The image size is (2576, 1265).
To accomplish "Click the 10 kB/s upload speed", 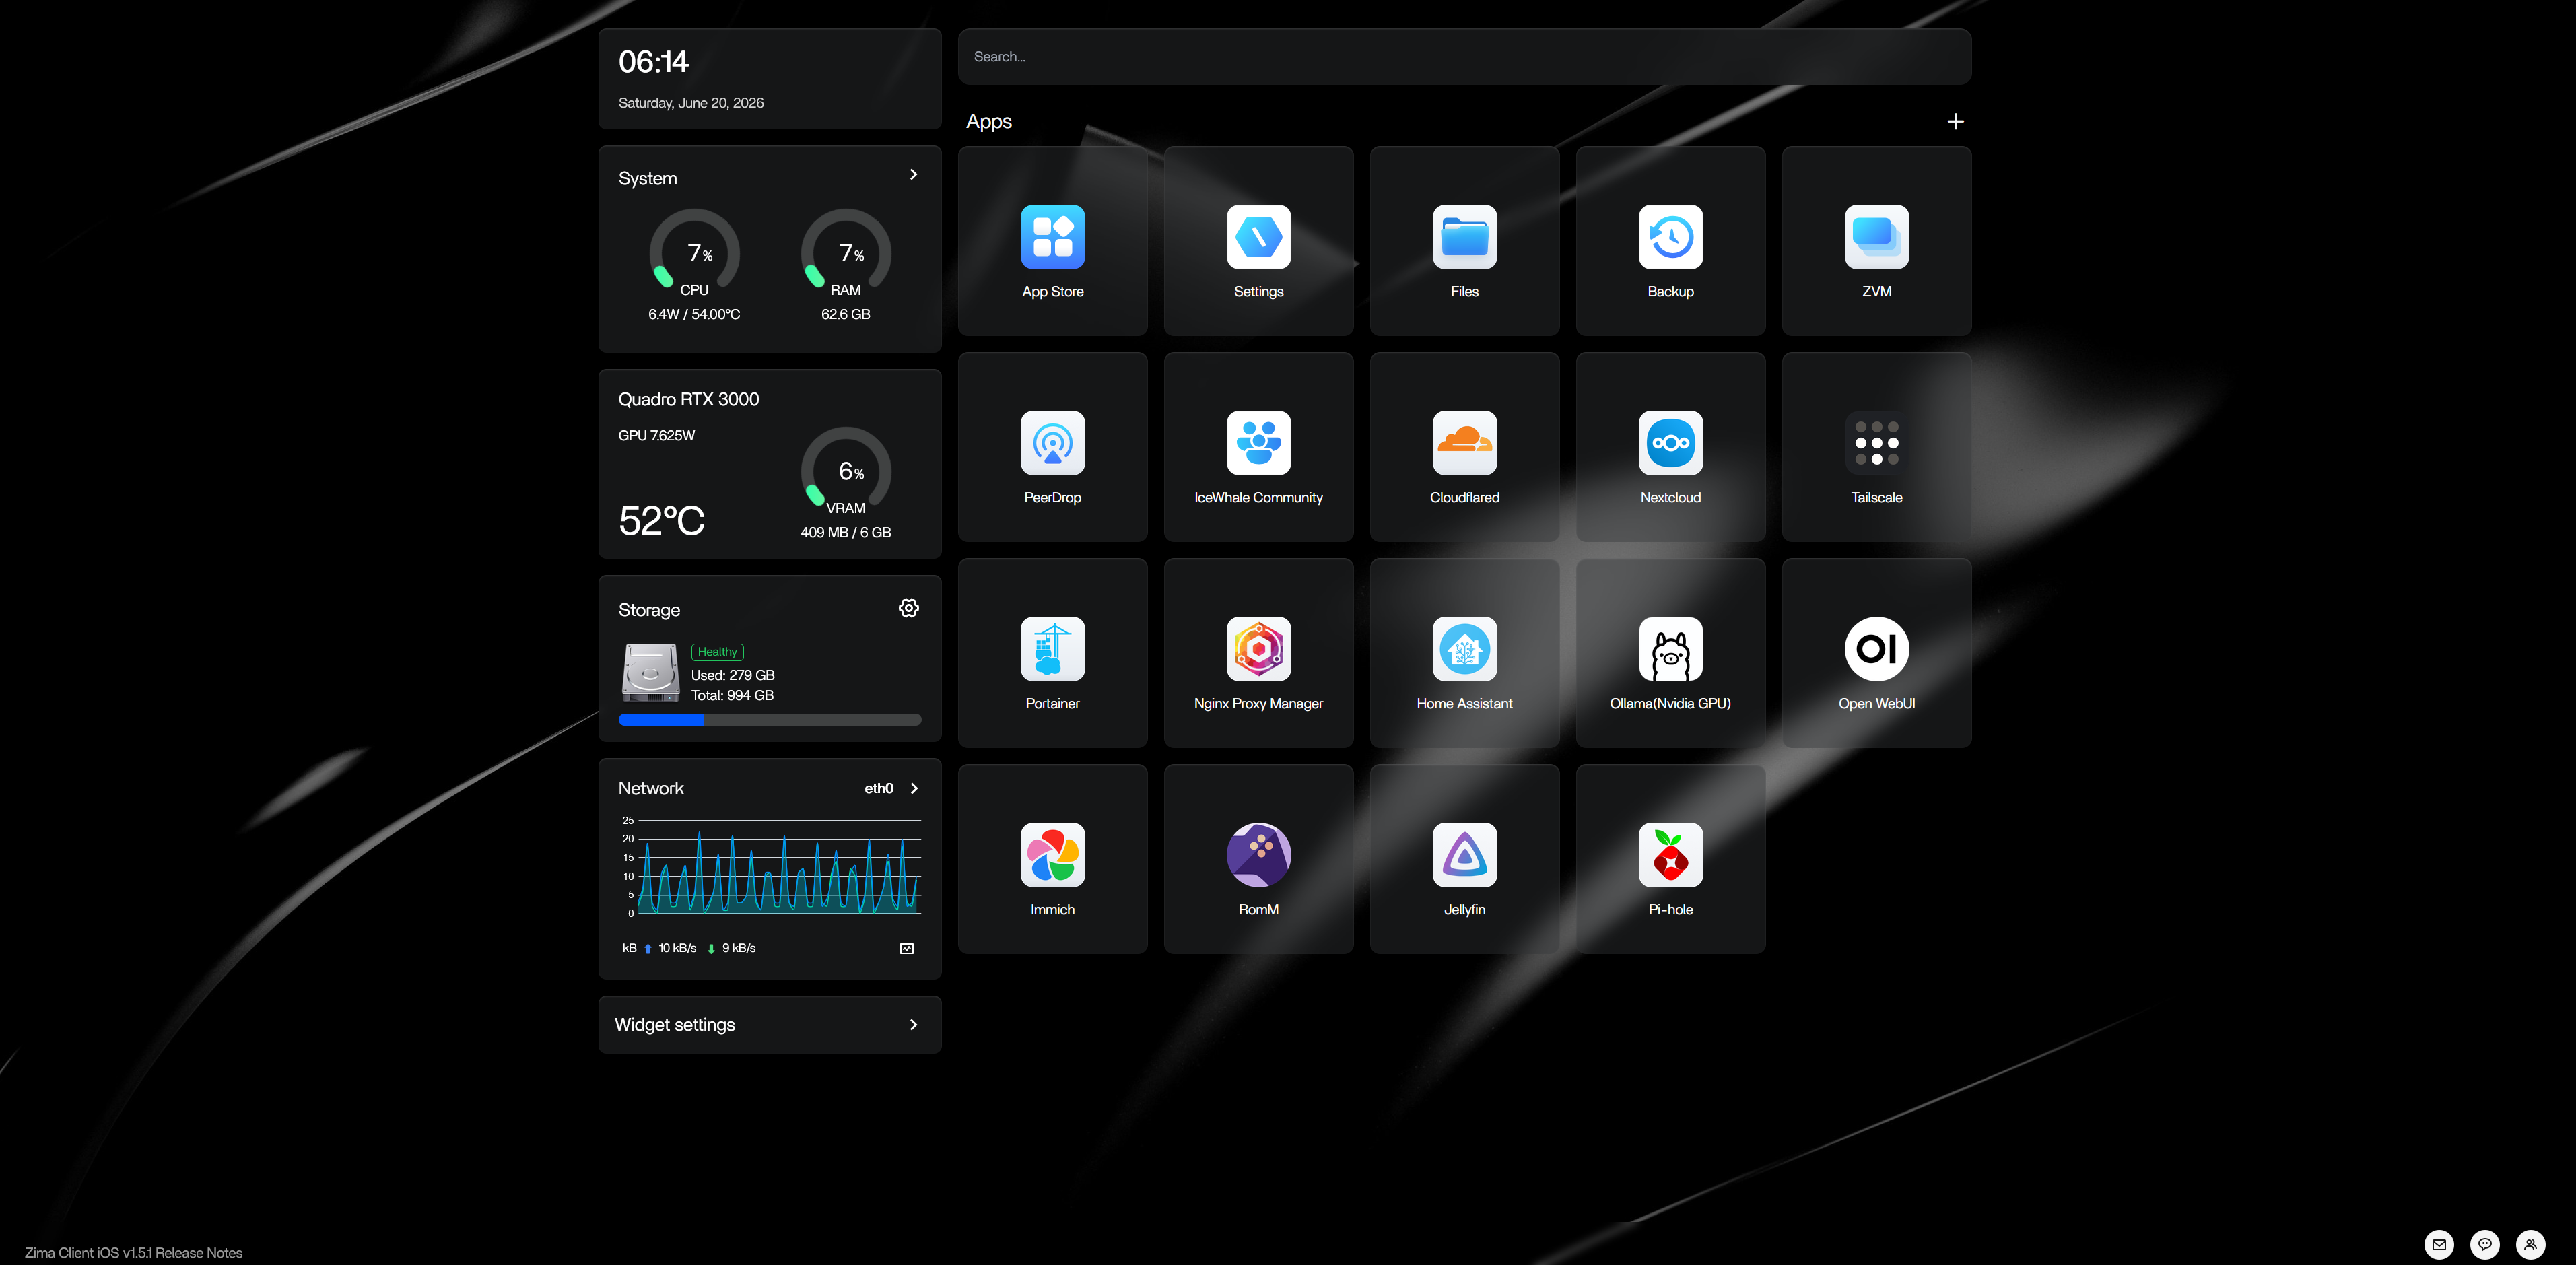I will (677, 948).
